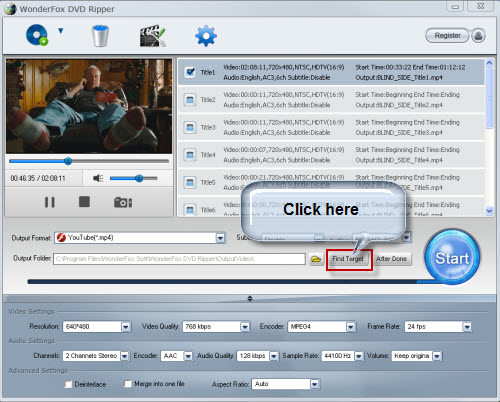This screenshot has width=500, height=402.
Task: Collapse settings panel with divider arrows
Action: pyautogui.click(x=250, y=299)
